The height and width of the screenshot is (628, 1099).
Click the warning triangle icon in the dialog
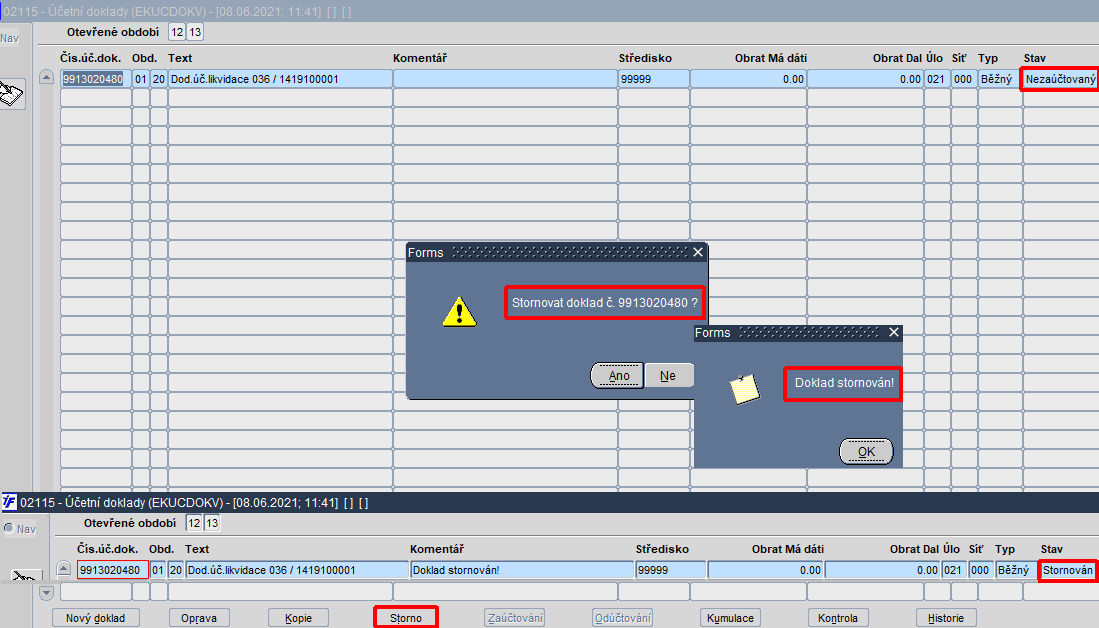pos(459,312)
